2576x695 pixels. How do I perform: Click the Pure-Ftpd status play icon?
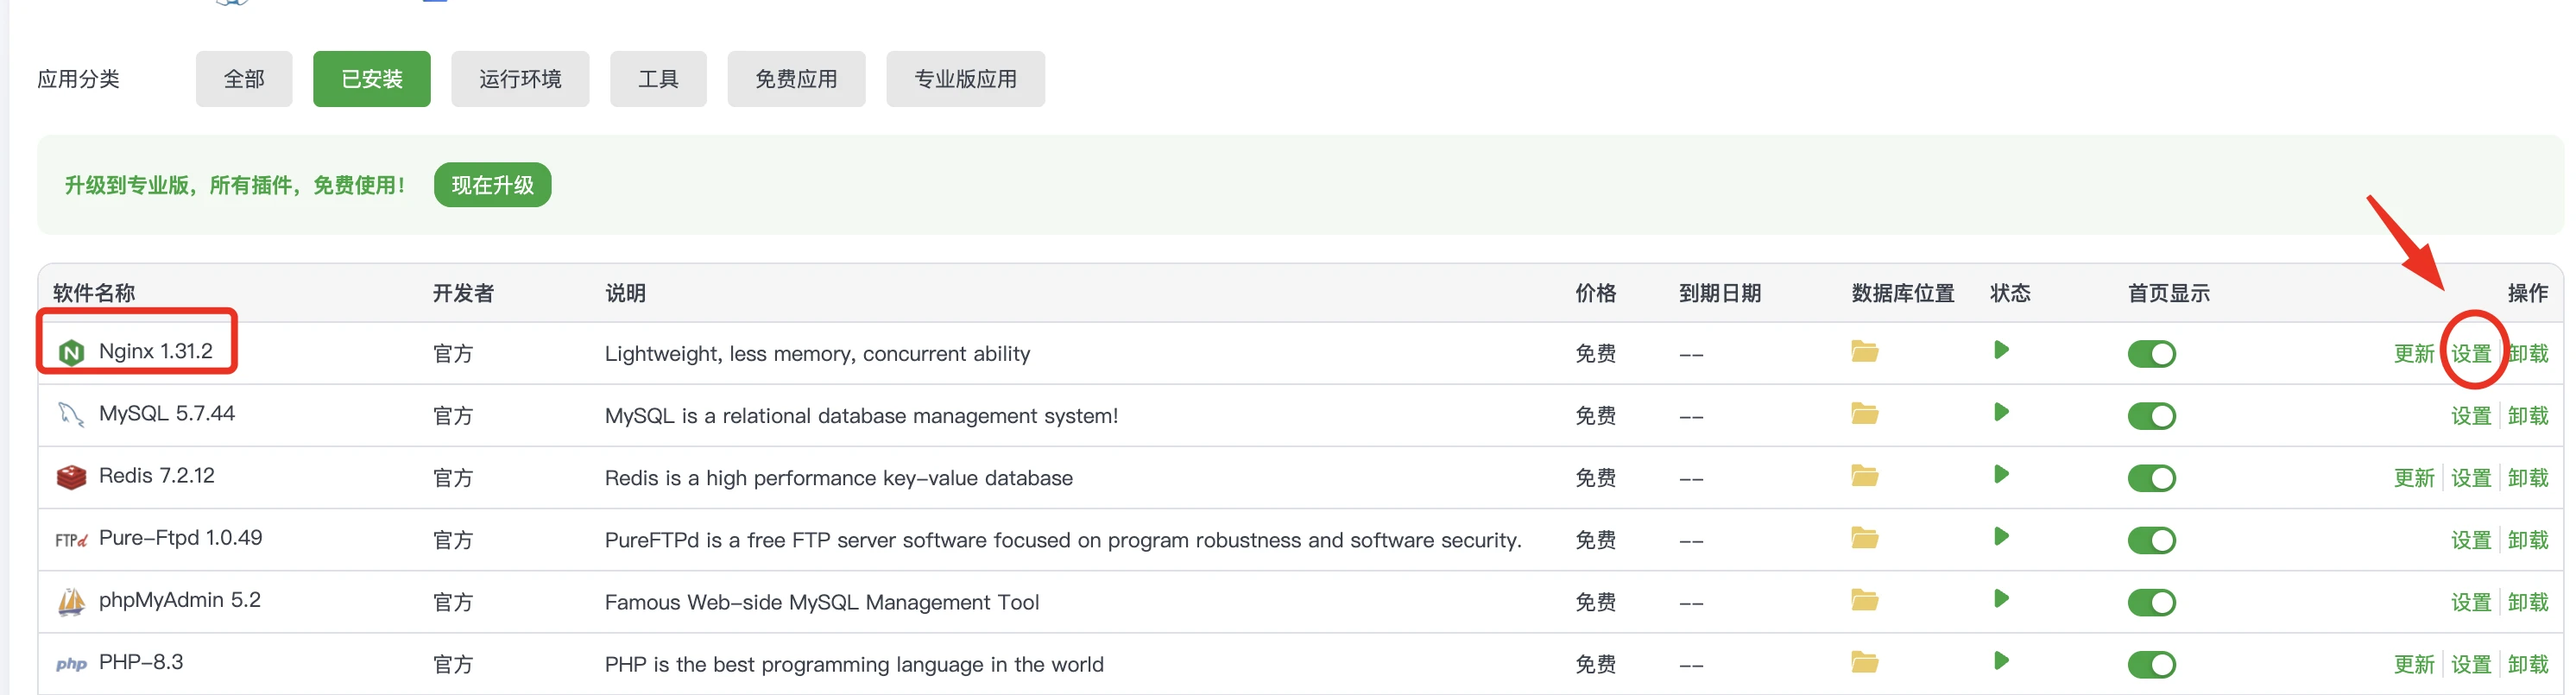point(2001,536)
